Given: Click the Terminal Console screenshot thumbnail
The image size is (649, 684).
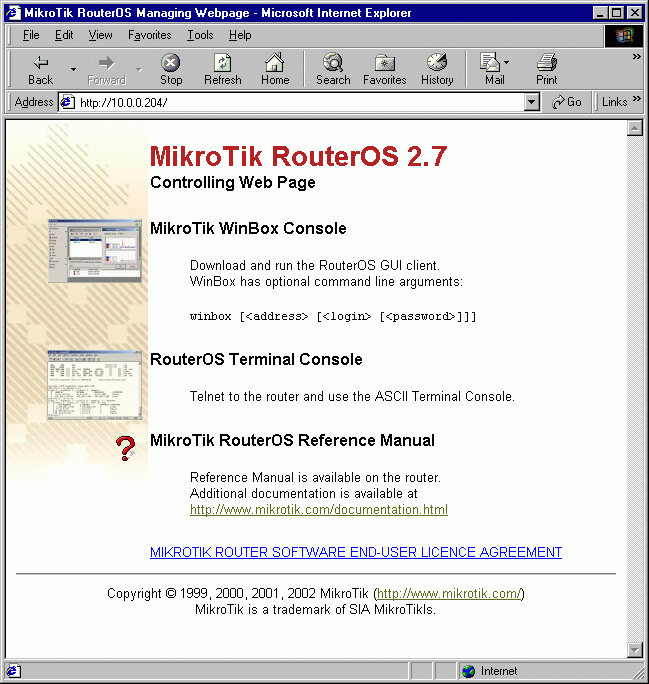Looking at the screenshot, I should pyautogui.click(x=95, y=385).
